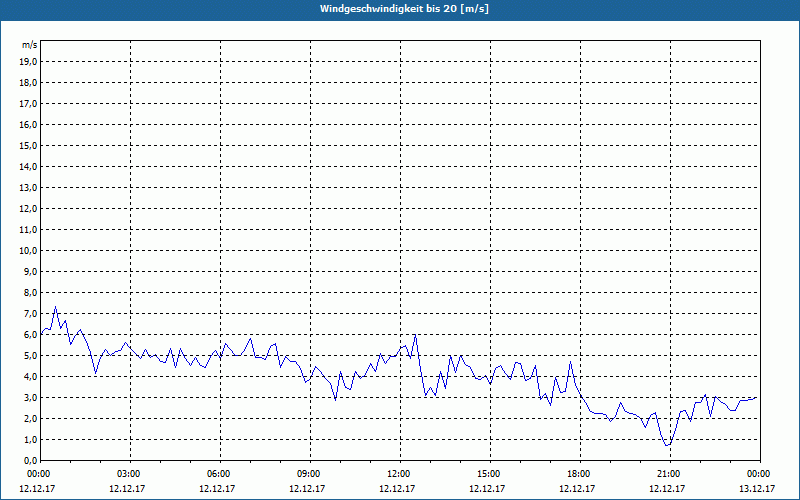This screenshot has width=800, height=500.
Task: Click the '6,0' y-axis label
Action: pyautogui.click(x=30, y=335)
